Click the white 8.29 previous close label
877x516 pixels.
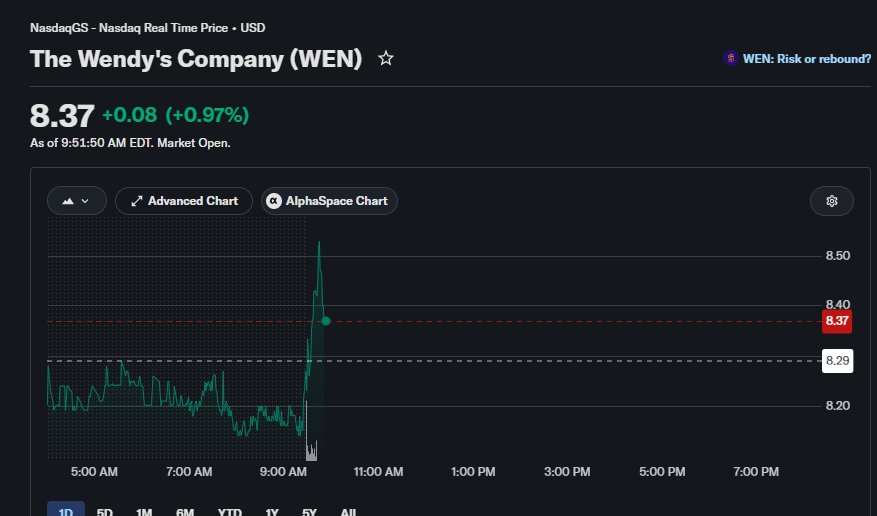[x=837, y=361]
